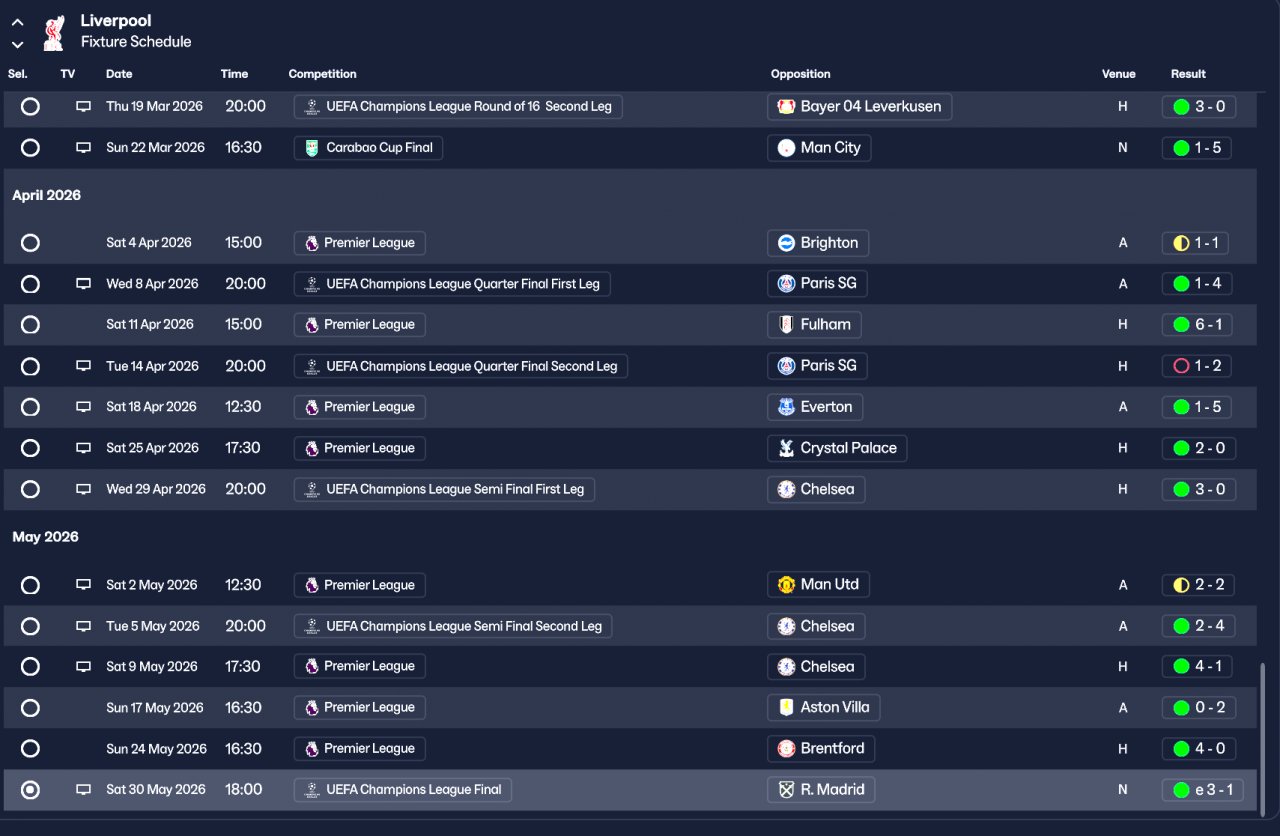Open the 1 - 5 result against Man City

click(1197, 148)
